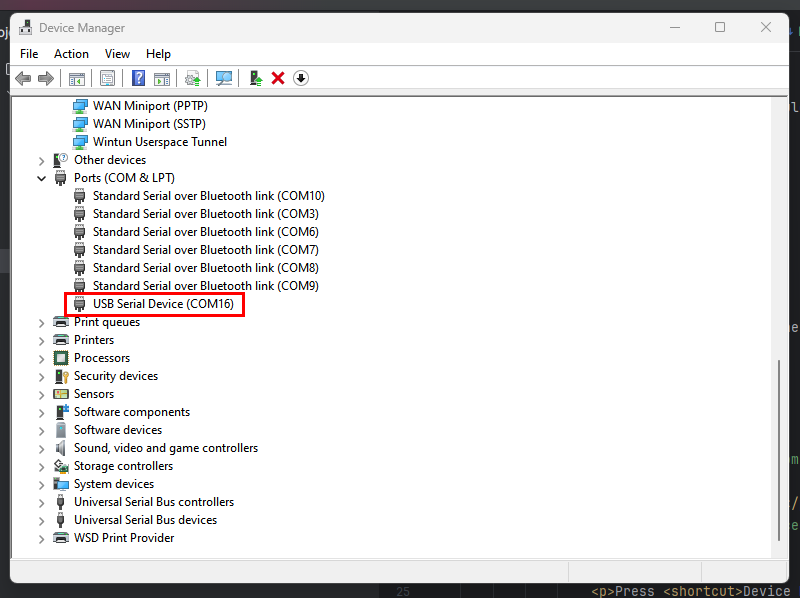
Task: Expand Universal Serial Bus controllers
Action: 41,501
